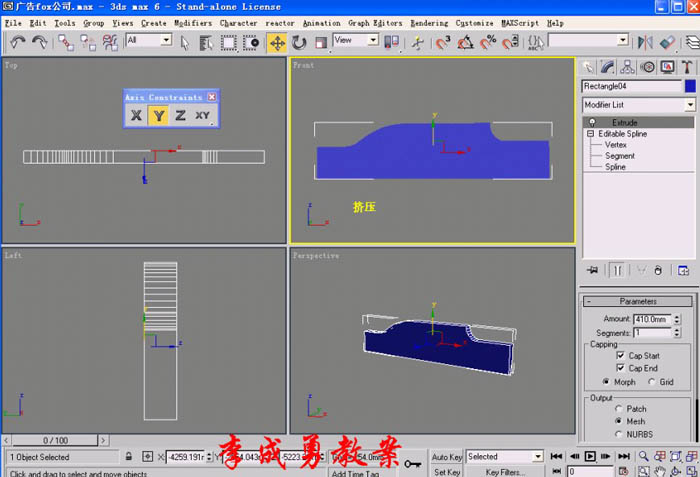The height and width of the screenshot is (477, 700).
Task: Activate the Select and Rotate tool
Action: [299, 43]
